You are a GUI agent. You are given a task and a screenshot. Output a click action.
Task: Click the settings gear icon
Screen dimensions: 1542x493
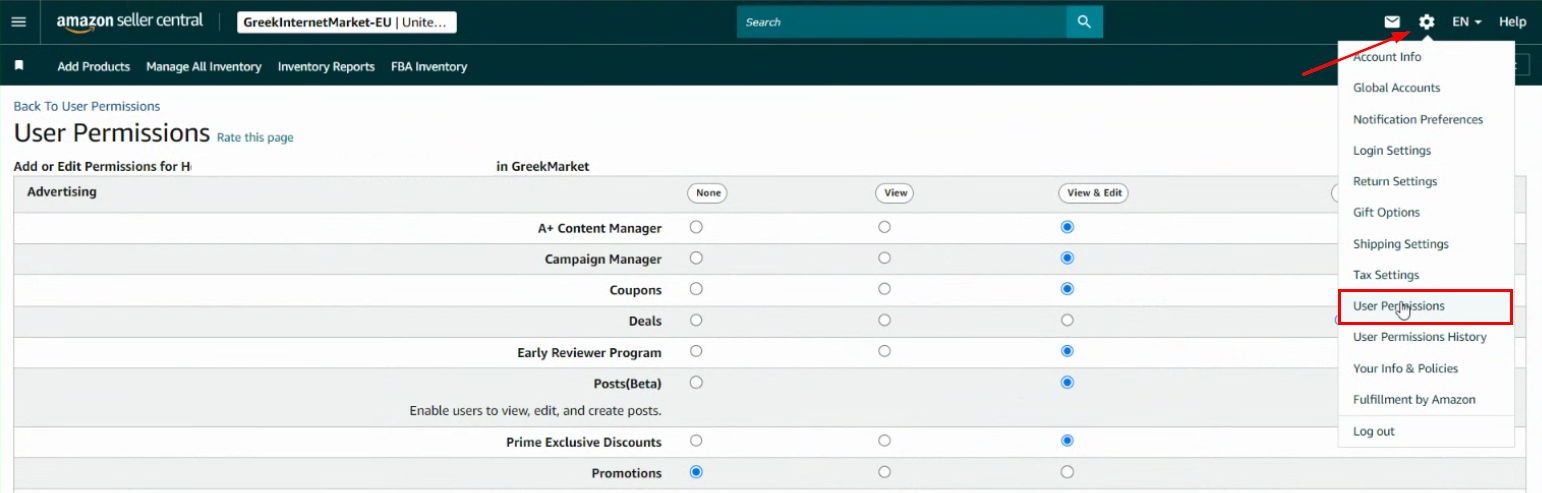pos(1426,22)
